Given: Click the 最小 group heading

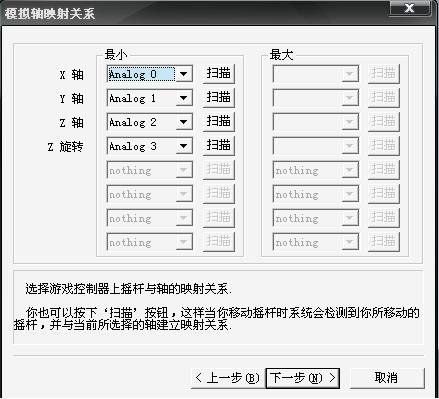Looking at the screenshot, I should (116, 54).
